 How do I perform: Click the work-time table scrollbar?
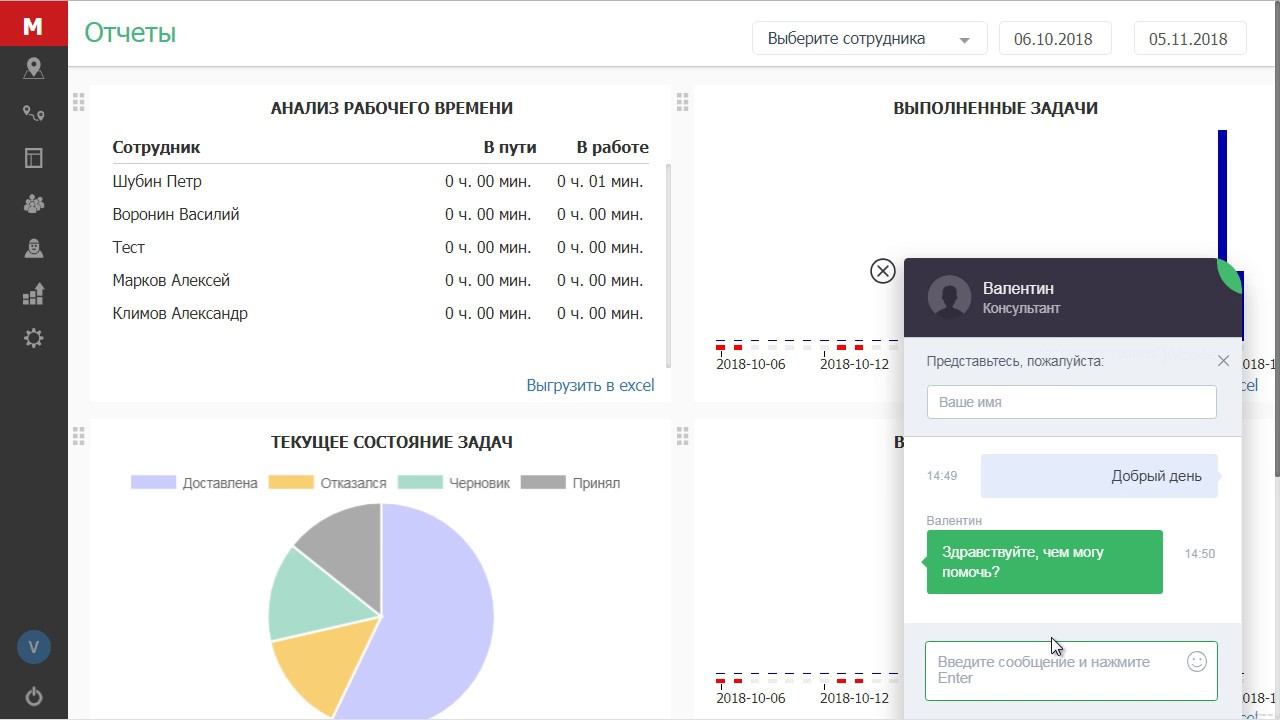click(x=667, y=265)
